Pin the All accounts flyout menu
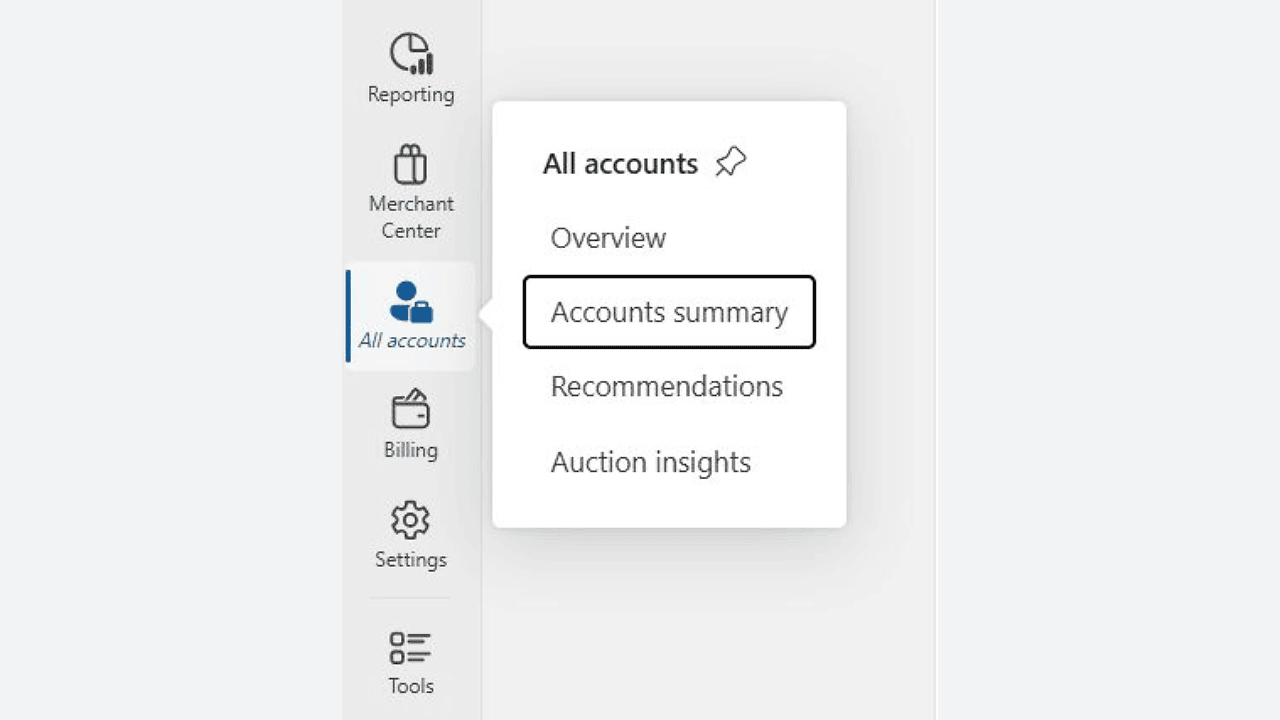 click(731, 162)
